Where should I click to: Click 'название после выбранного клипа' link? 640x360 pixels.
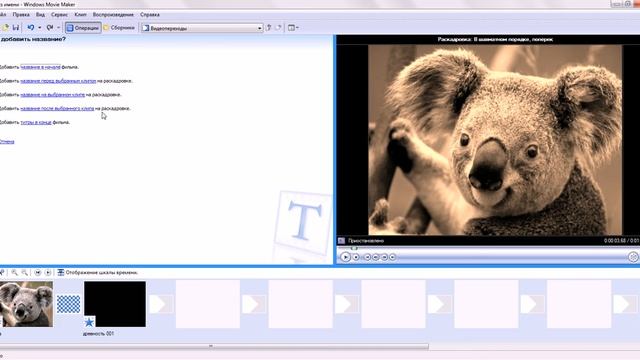click(57, 109)
